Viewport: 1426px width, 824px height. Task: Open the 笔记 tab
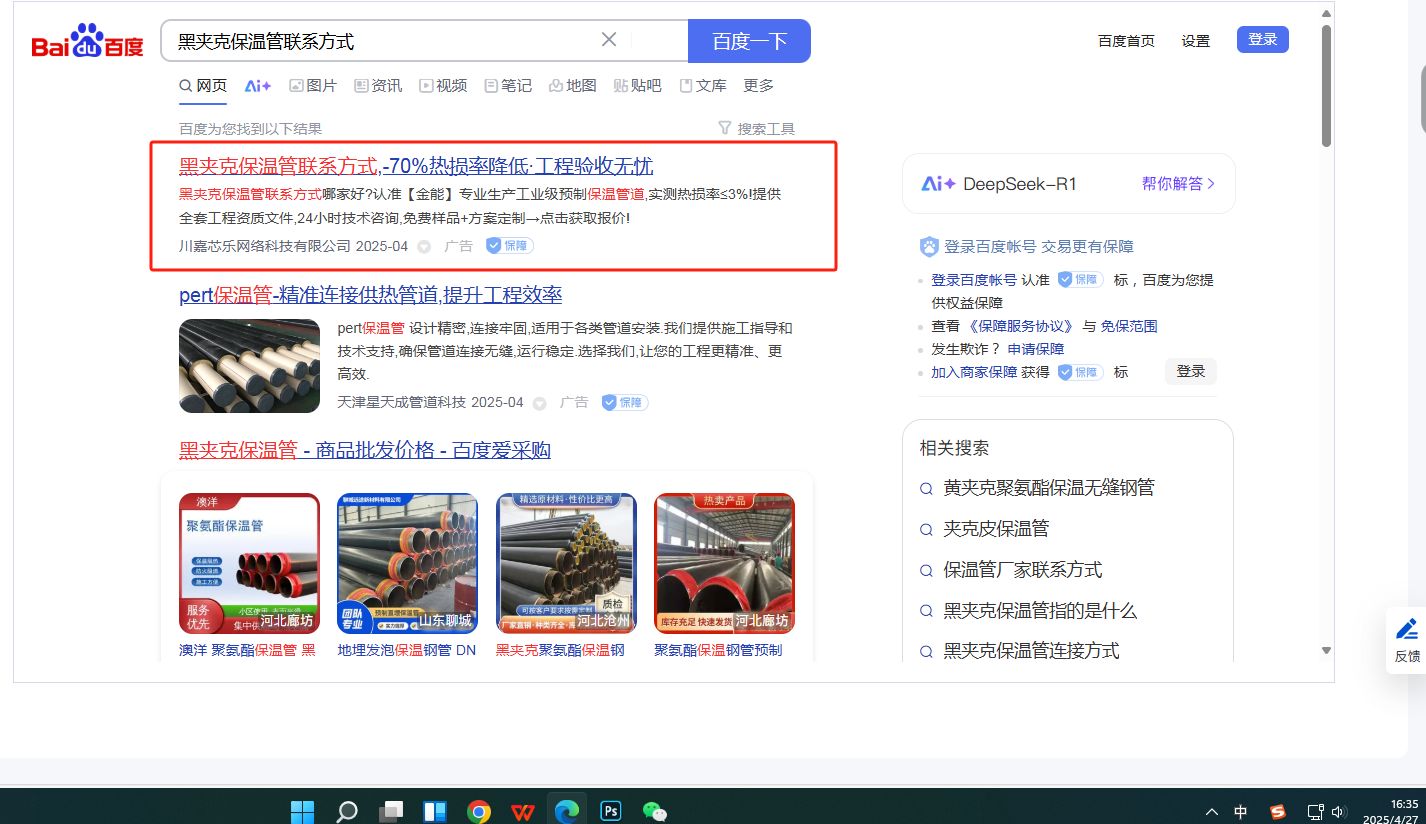pyautogui.click(x=508, y=86)
